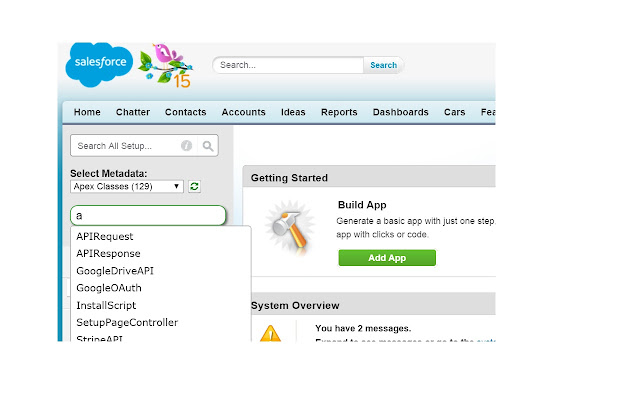
Task: Open the Dashboards tab
Action: point(400,112)
